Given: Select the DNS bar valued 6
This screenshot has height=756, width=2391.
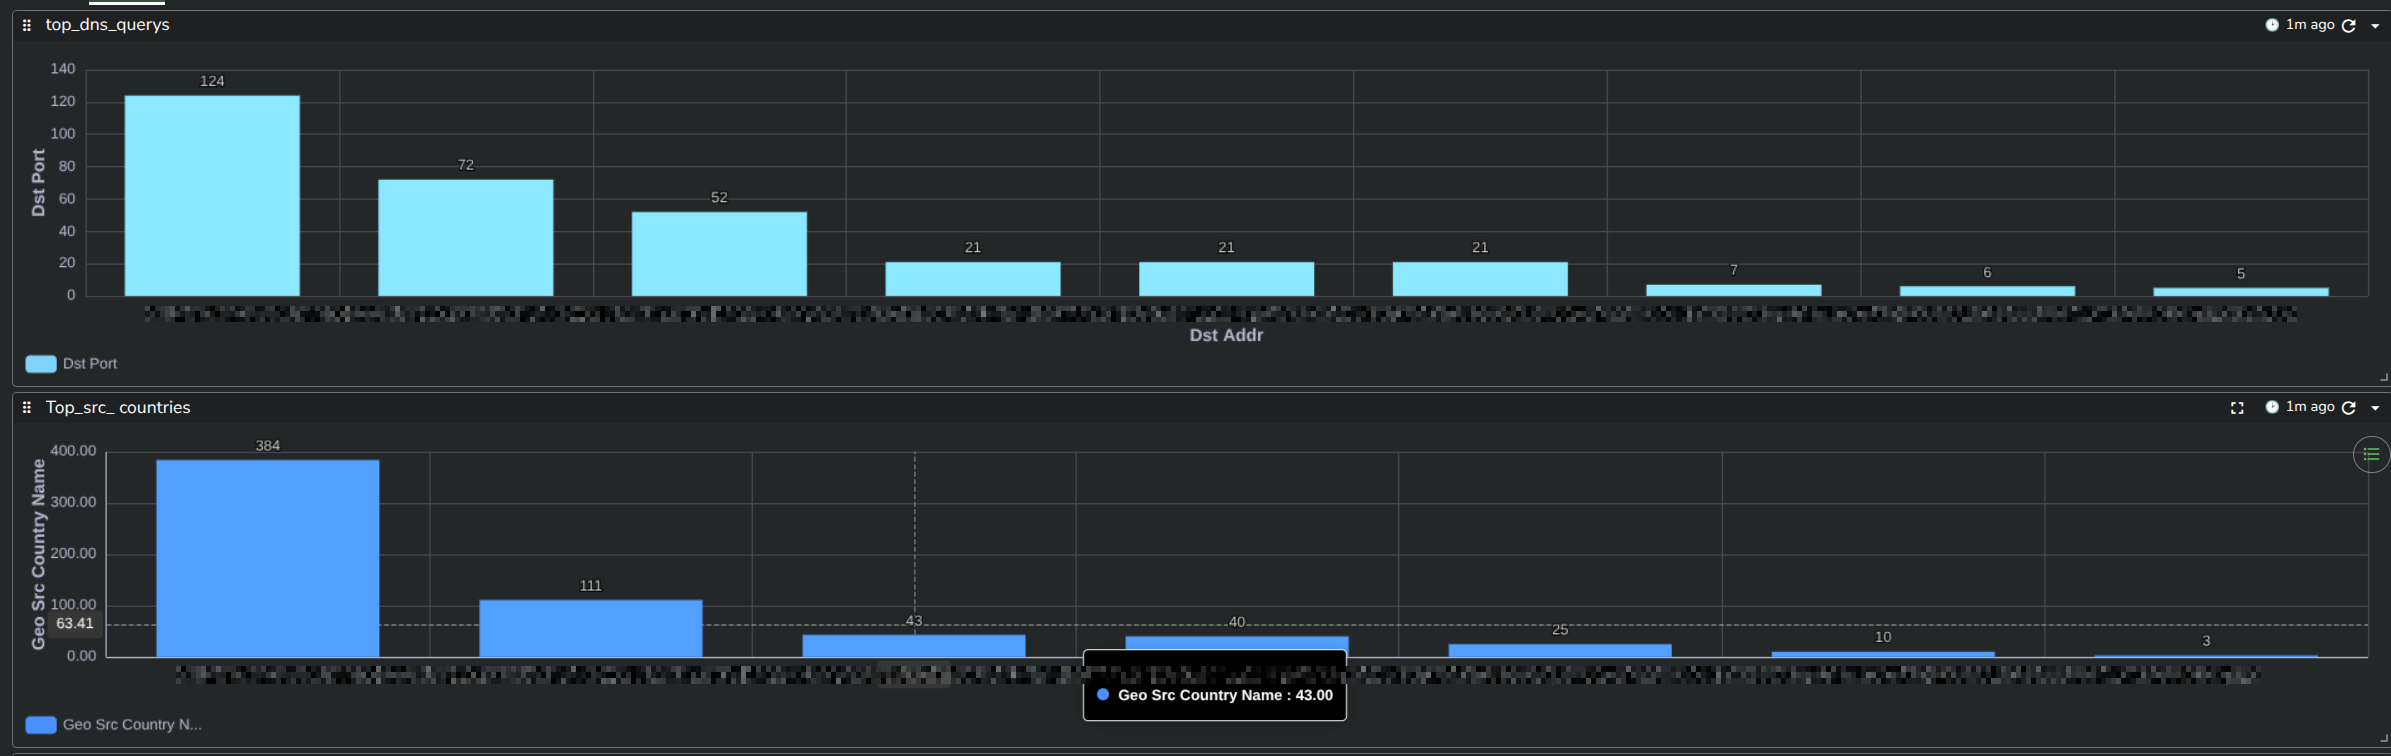Looking at the screenshot, I should point(1987,291).
